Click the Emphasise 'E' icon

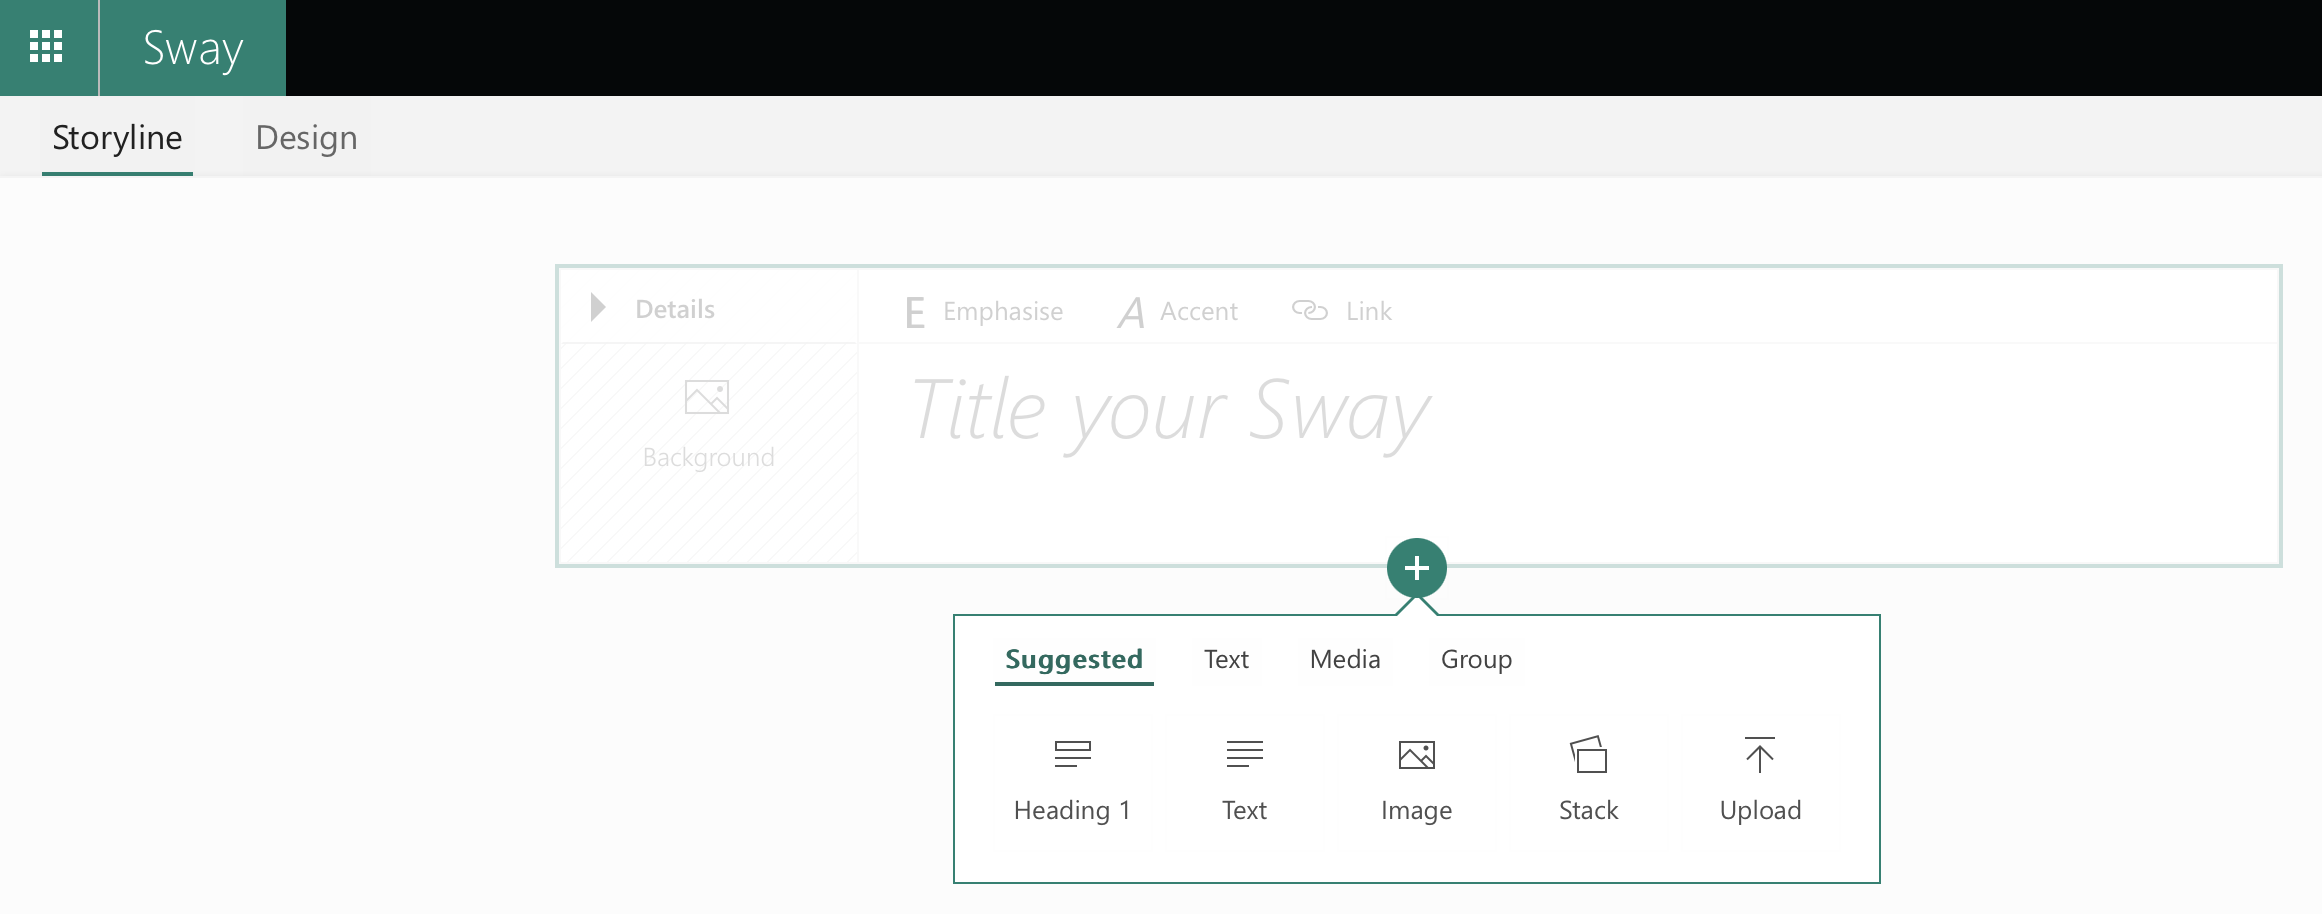coord(915,312)
